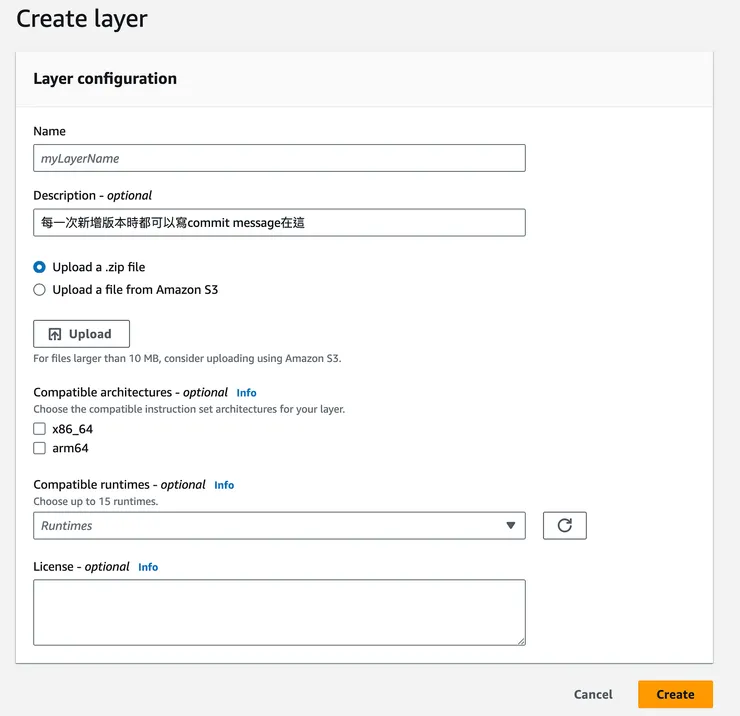Image resolution: width=740 pixels, height=716 pixels.
Task: Tick the arm64 architecture checkbox
Action: pyautogui.click(x=40, y=449)
